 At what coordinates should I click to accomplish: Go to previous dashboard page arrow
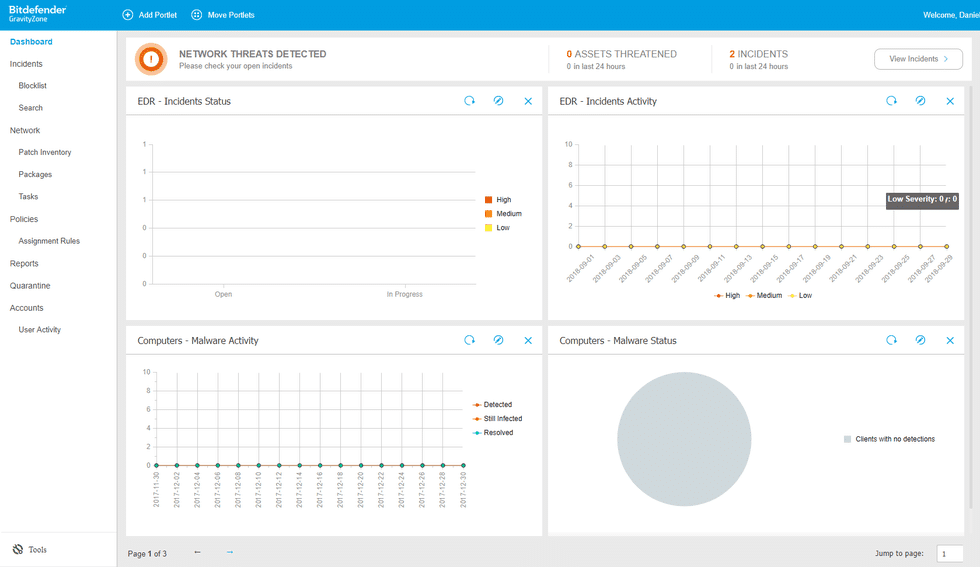198,552
